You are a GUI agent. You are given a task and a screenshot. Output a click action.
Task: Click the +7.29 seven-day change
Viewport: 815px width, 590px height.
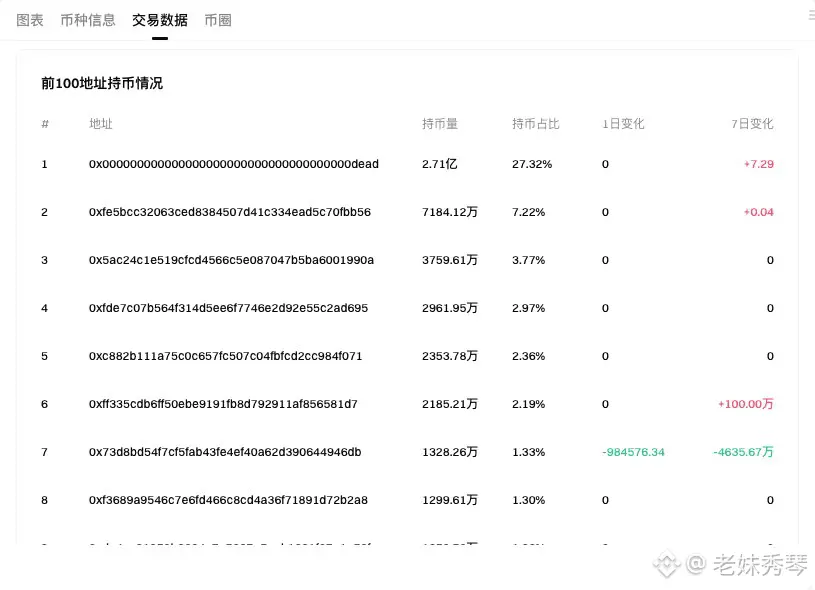[759, 164]
